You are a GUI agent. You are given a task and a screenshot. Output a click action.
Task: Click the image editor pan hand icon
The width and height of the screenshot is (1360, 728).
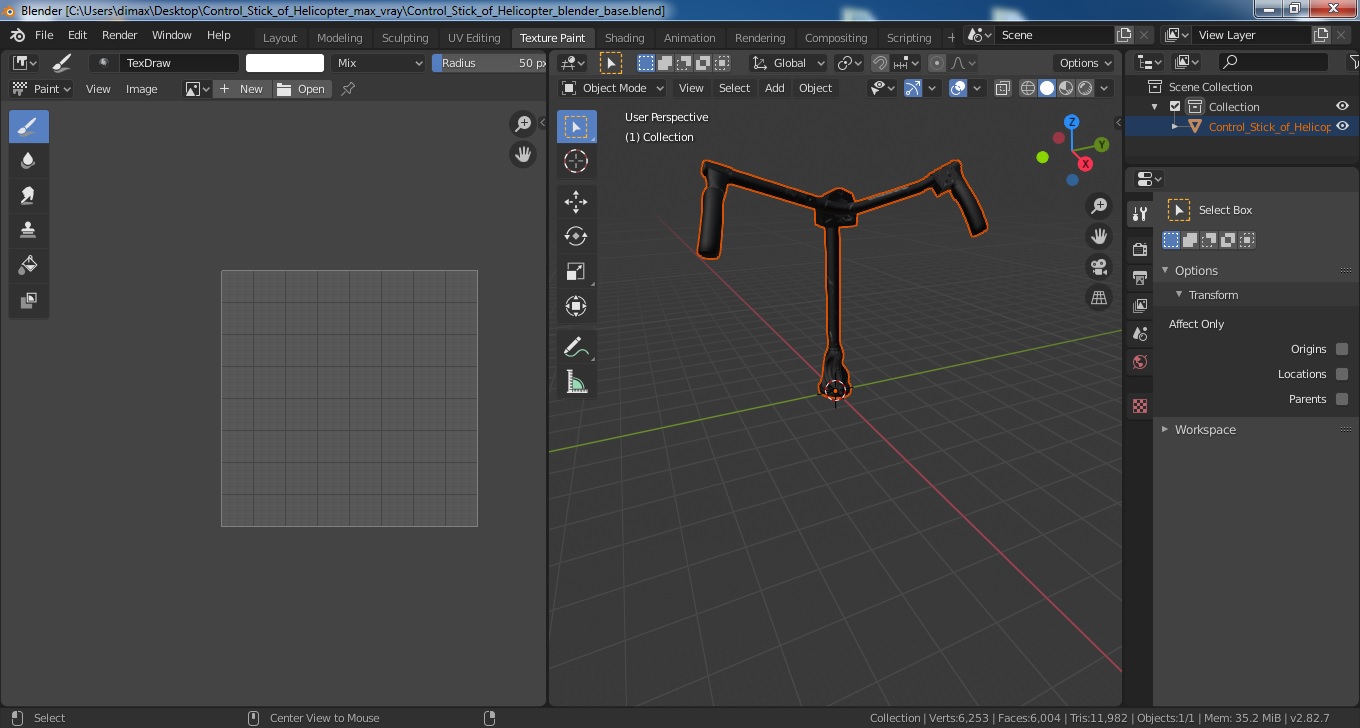click(x=523, y=154)
